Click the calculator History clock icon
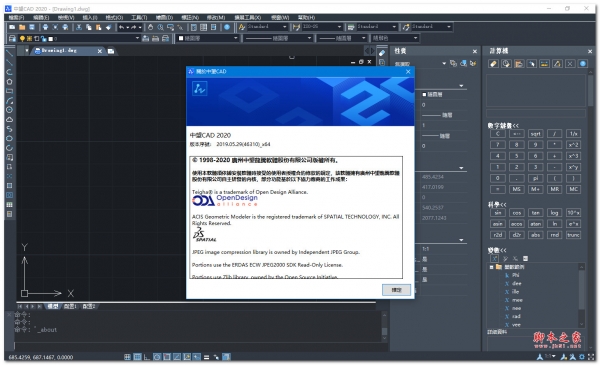Screen dimensions: 600x365 506,64
